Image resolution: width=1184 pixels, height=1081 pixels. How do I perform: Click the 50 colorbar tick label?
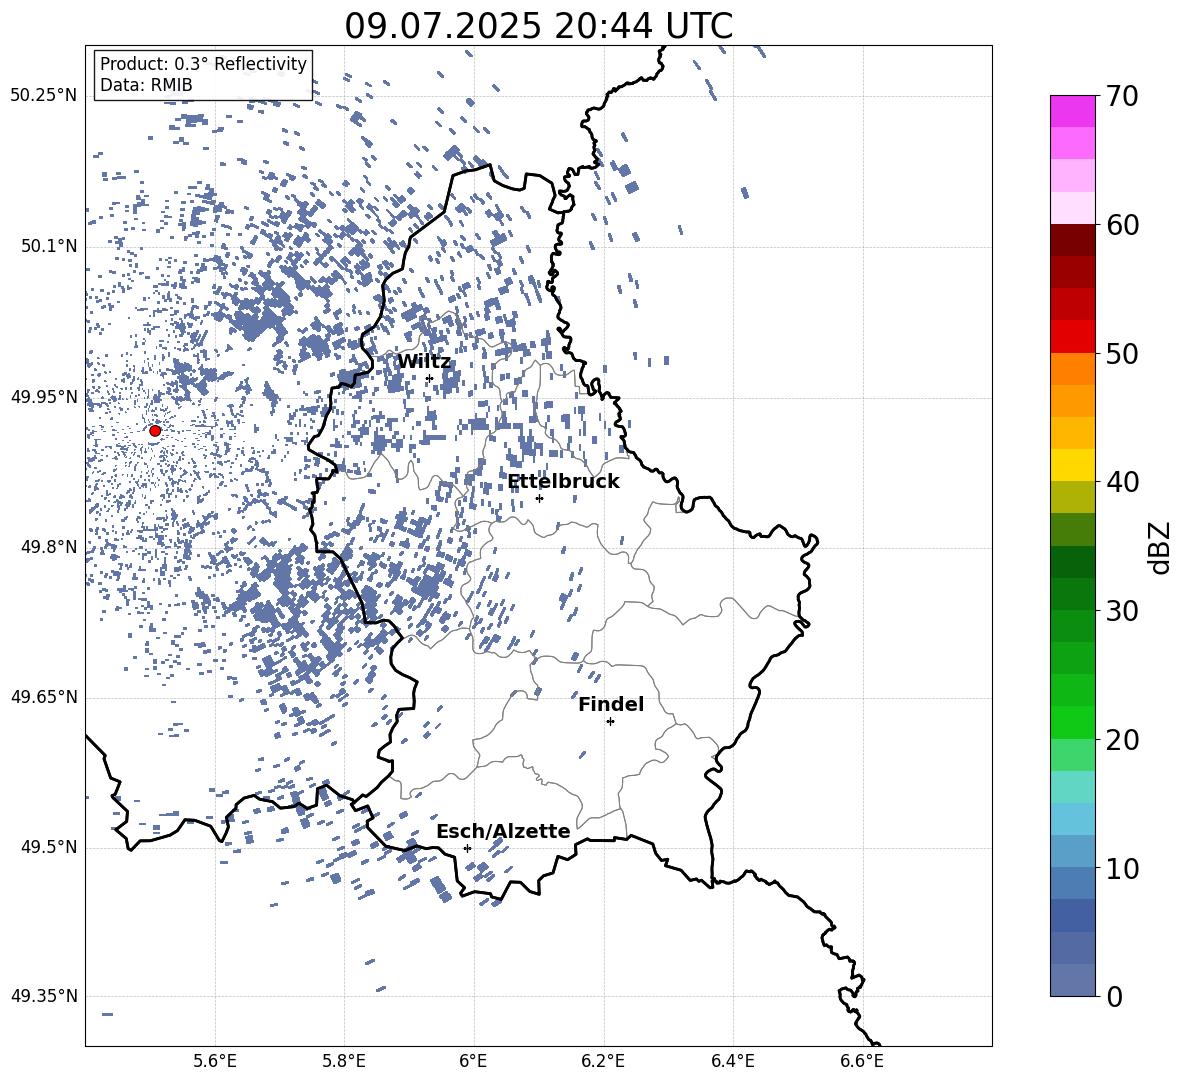pyautogui.click(x=1122, y=353)
